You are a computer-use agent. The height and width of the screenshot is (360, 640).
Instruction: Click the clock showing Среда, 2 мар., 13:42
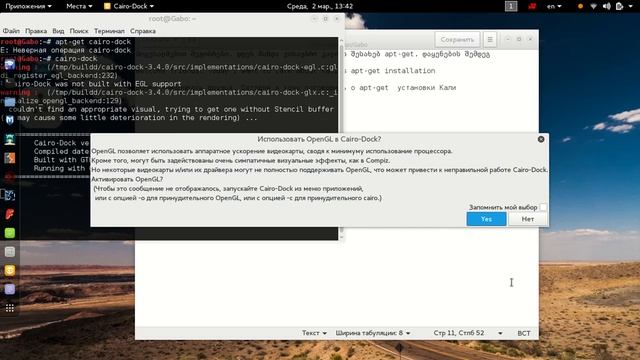(x=320, y=6)
